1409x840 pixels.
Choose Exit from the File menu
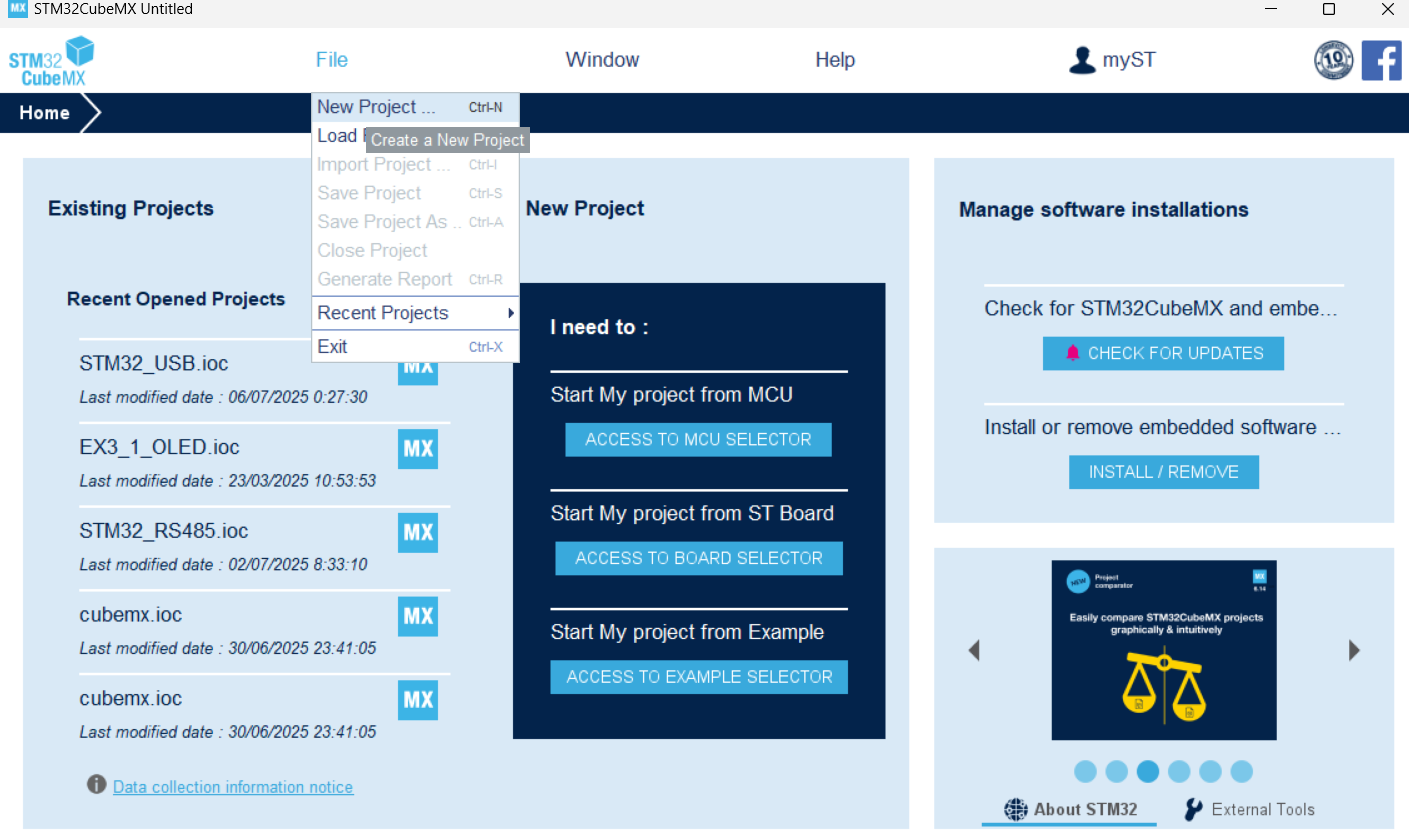(x=416, y=347)
